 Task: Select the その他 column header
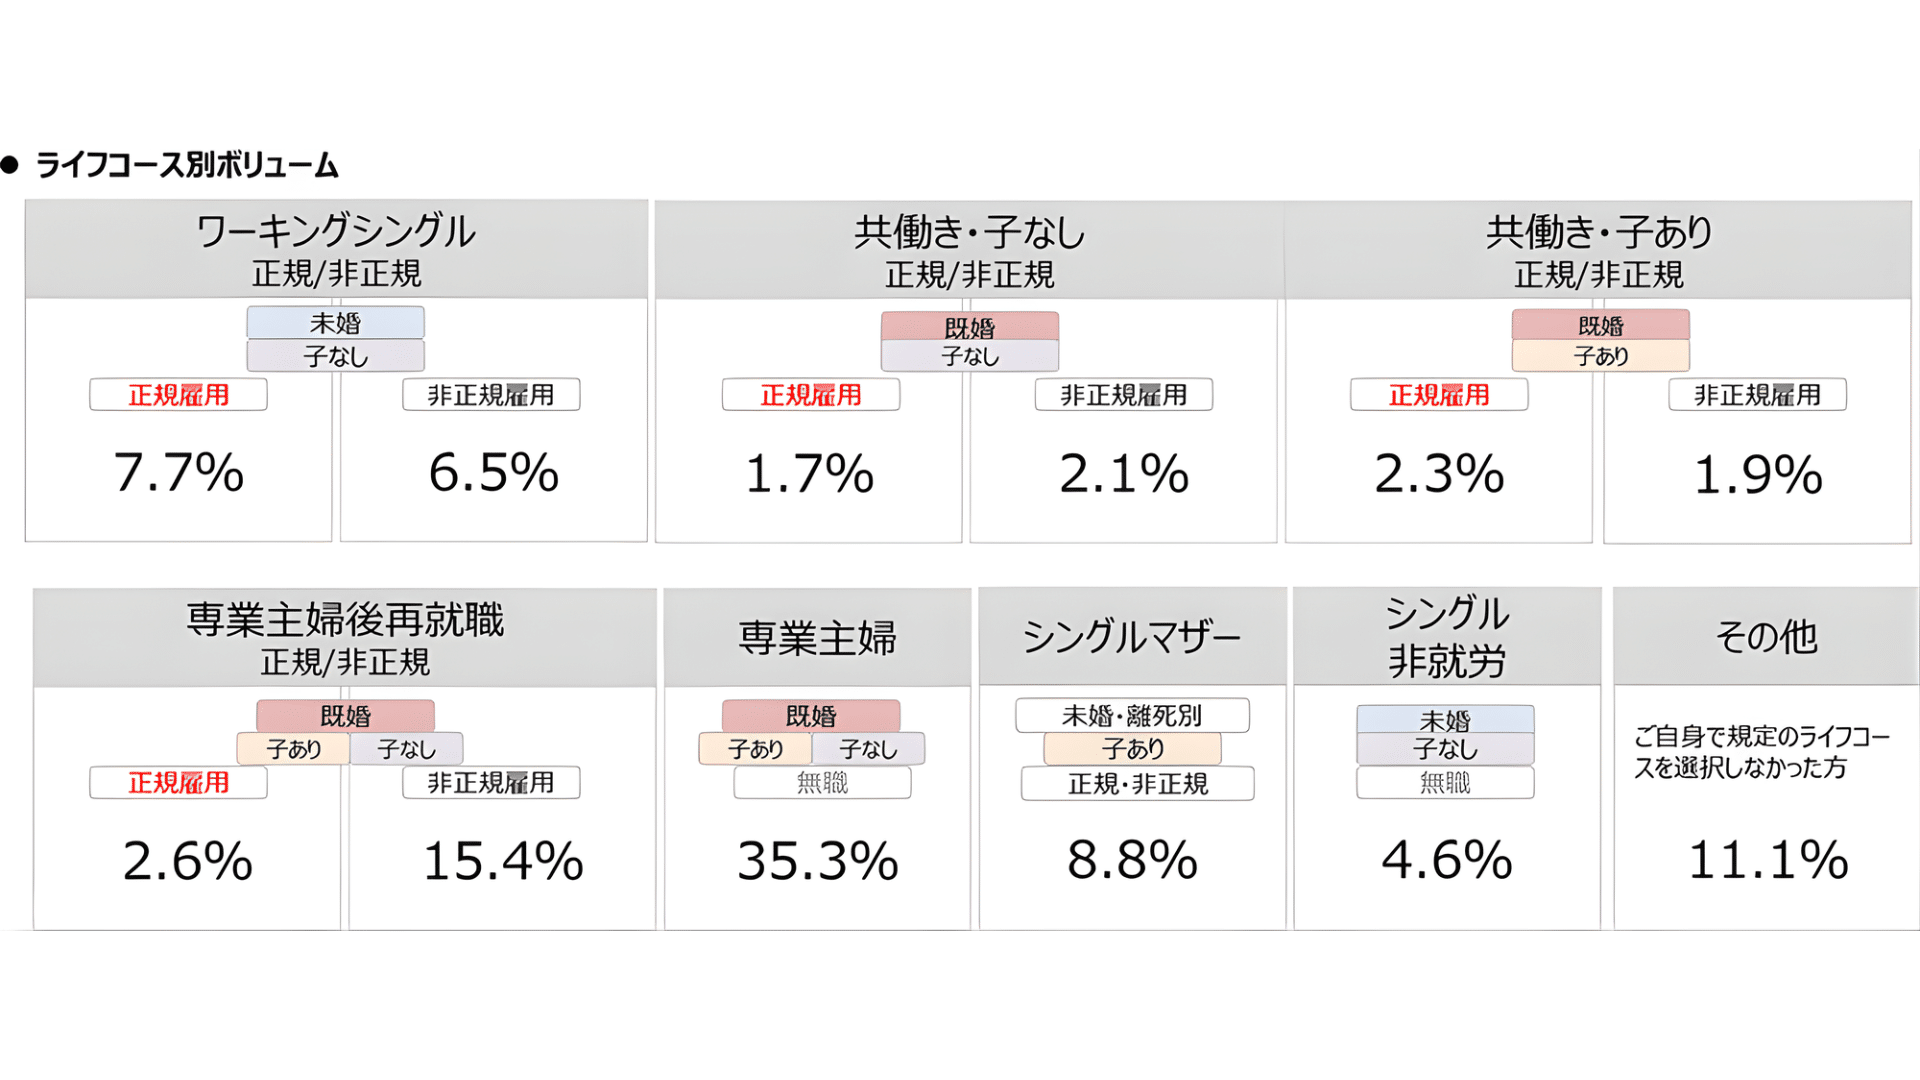pos(1766,637)
